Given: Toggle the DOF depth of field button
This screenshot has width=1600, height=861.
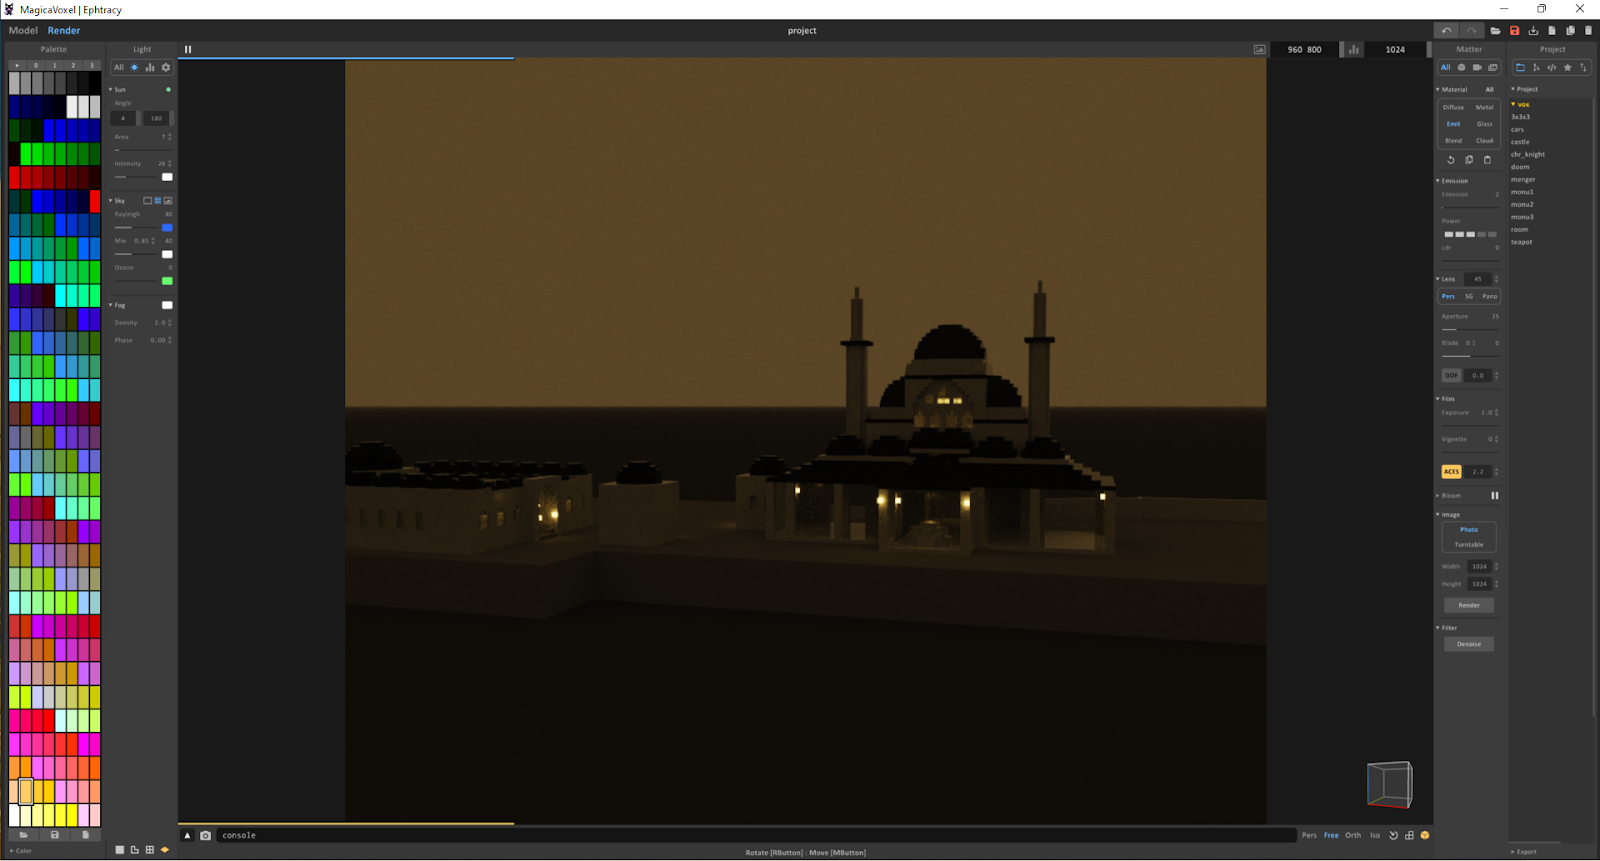Looking at the screenshot, I should [x=1451, y=376].
